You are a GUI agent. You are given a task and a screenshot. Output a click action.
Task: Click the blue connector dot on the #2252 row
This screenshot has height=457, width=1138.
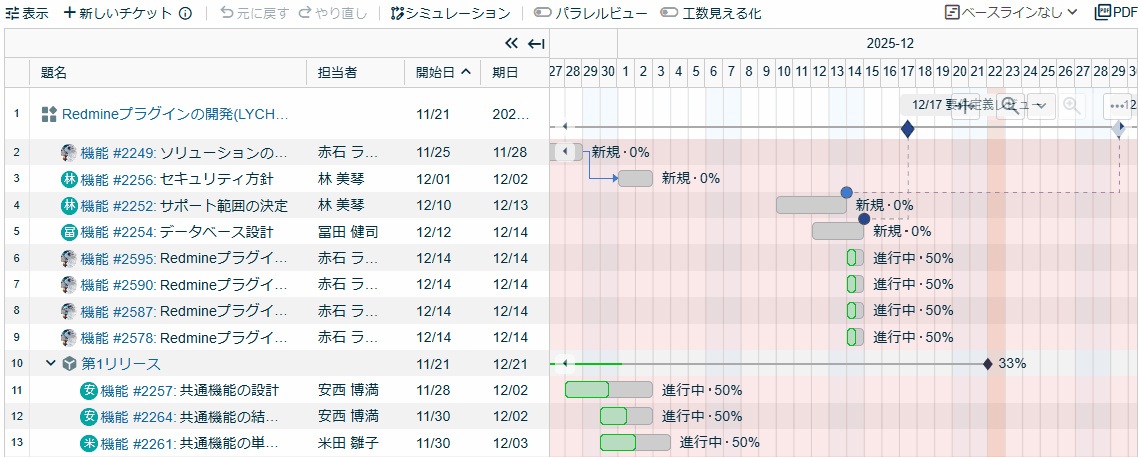[846, 192]
